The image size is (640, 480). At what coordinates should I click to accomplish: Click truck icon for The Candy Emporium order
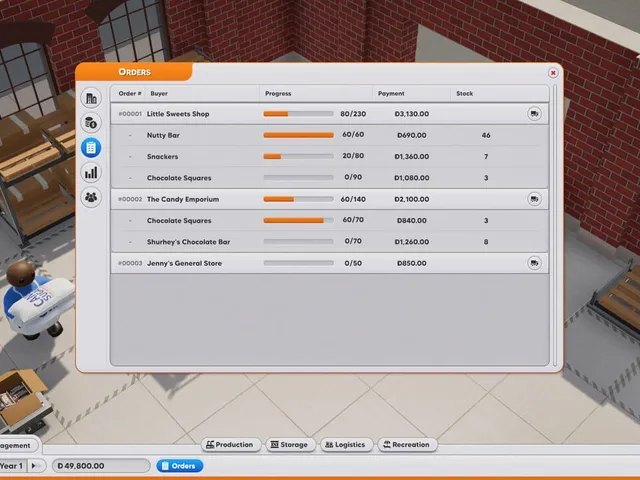coord(534,199)
